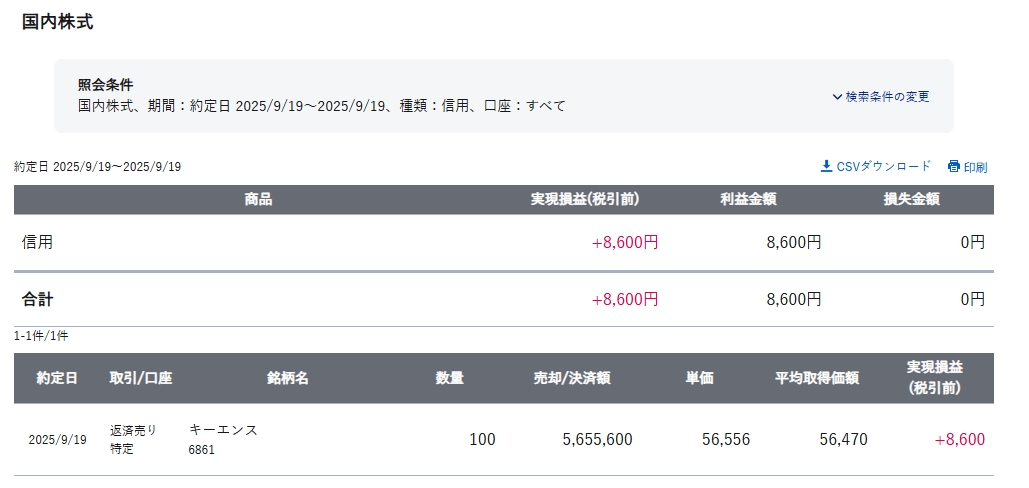Select the 信用 summary row
The height and width of the screenshot is (488, 1029).
pos(503,242)
